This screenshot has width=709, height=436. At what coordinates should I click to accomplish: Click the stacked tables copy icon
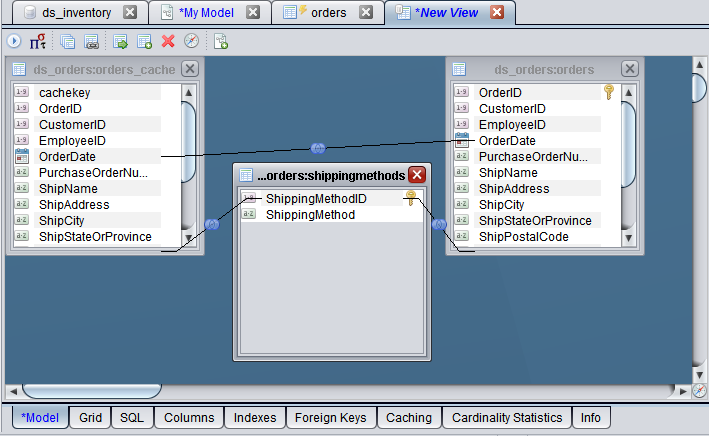pos(67,42)
